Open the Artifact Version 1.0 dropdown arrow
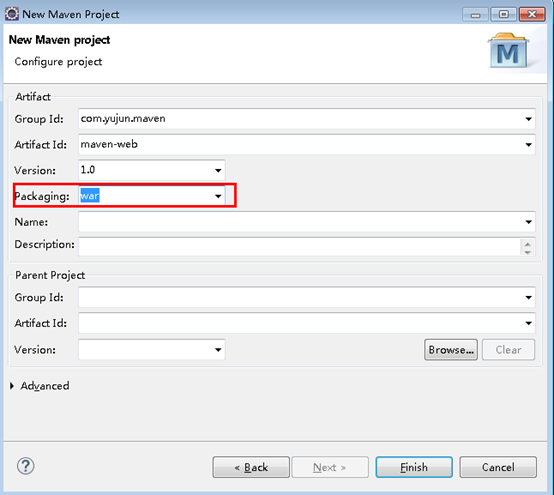The width and height of the screenshot is (554, 495). (x=218, y=170)
